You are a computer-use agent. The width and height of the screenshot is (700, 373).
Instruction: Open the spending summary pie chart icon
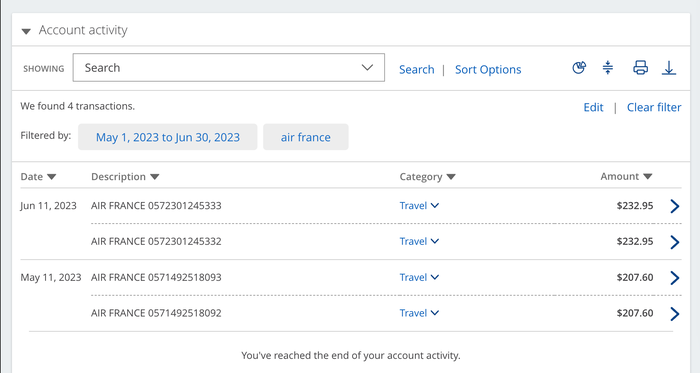tap(579, 68)
